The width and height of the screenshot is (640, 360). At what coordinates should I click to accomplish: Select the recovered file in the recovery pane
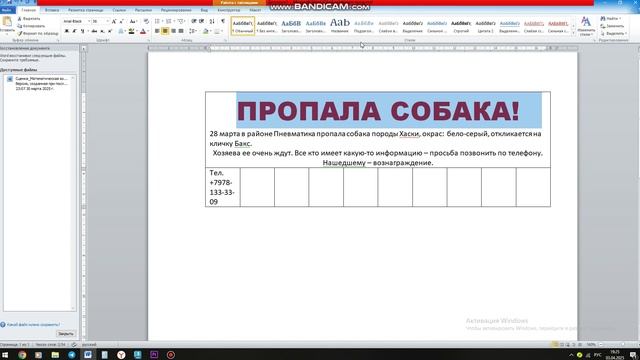point(38,83)
